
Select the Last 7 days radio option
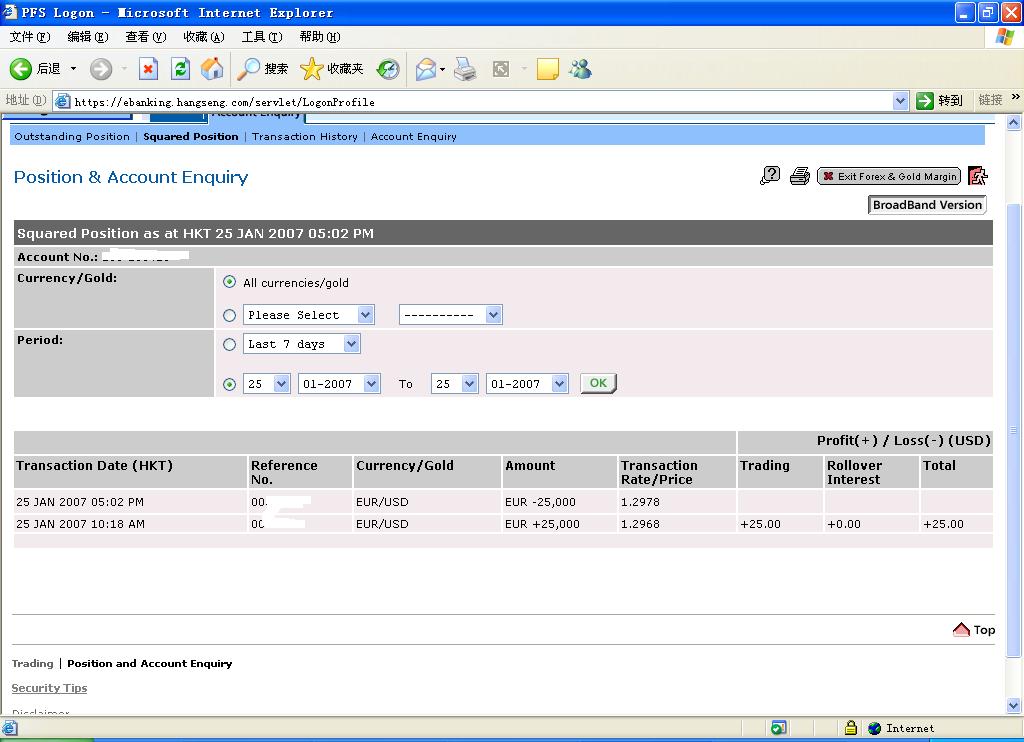(x=230, y=344)
